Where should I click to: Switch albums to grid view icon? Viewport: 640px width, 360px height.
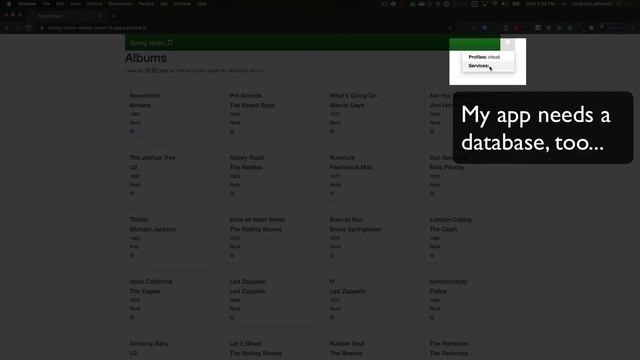pos(148,71)
